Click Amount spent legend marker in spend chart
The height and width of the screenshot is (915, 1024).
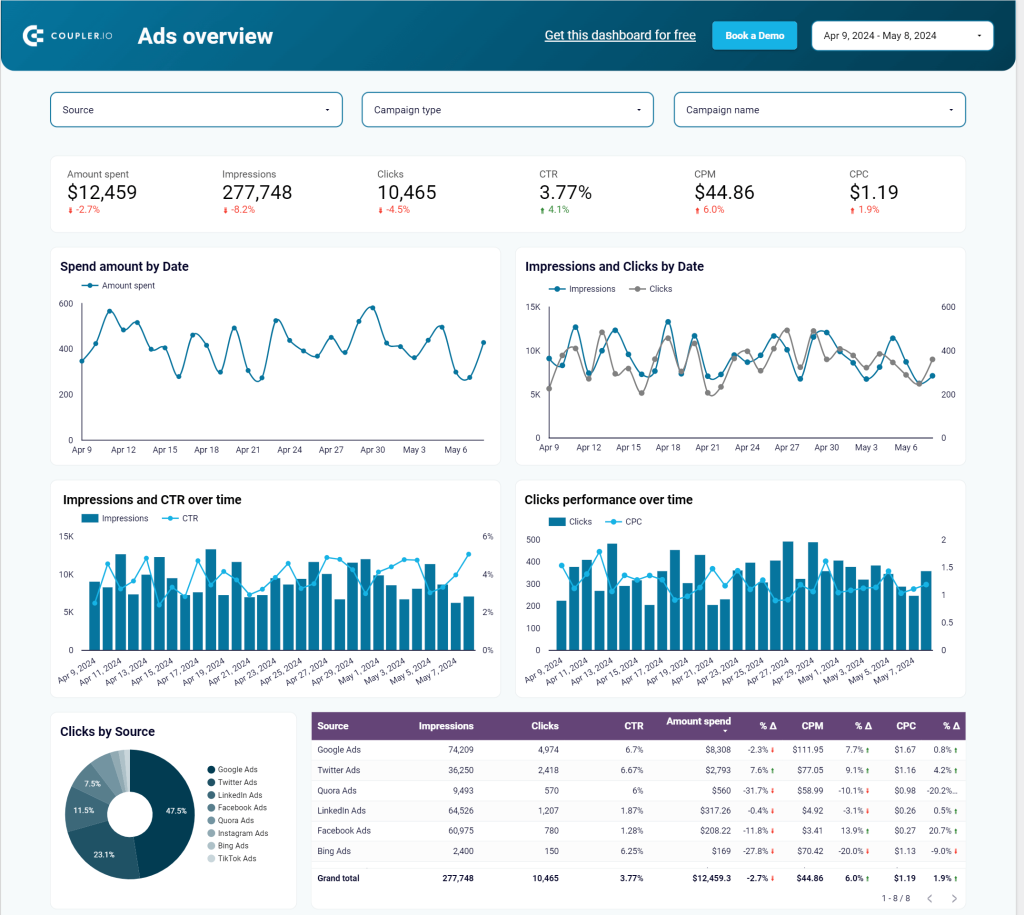pyautogui.click(x=90, y=285)
